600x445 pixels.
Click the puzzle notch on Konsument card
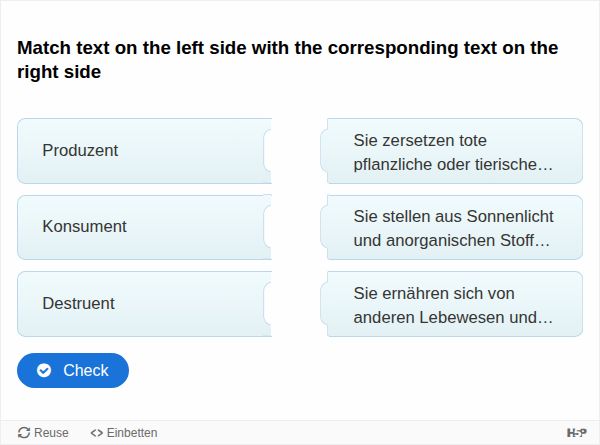pyautogui.click(x=268, y=227)
